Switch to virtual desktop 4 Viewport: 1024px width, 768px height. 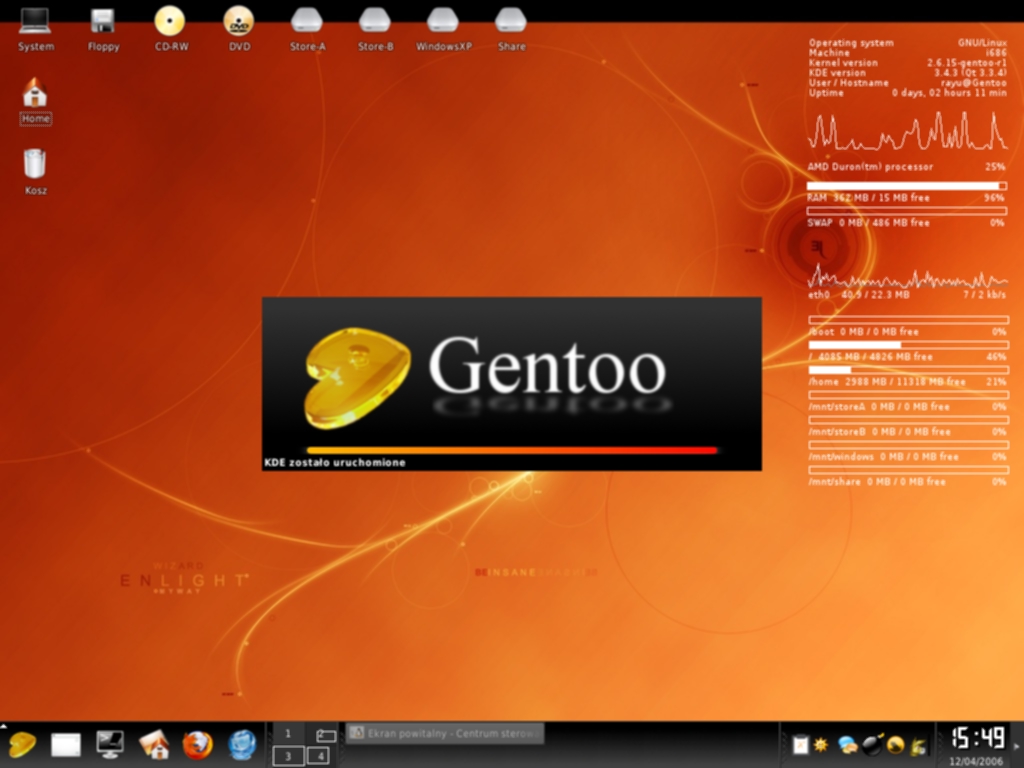pyautogui.click(x=321, y=756)
